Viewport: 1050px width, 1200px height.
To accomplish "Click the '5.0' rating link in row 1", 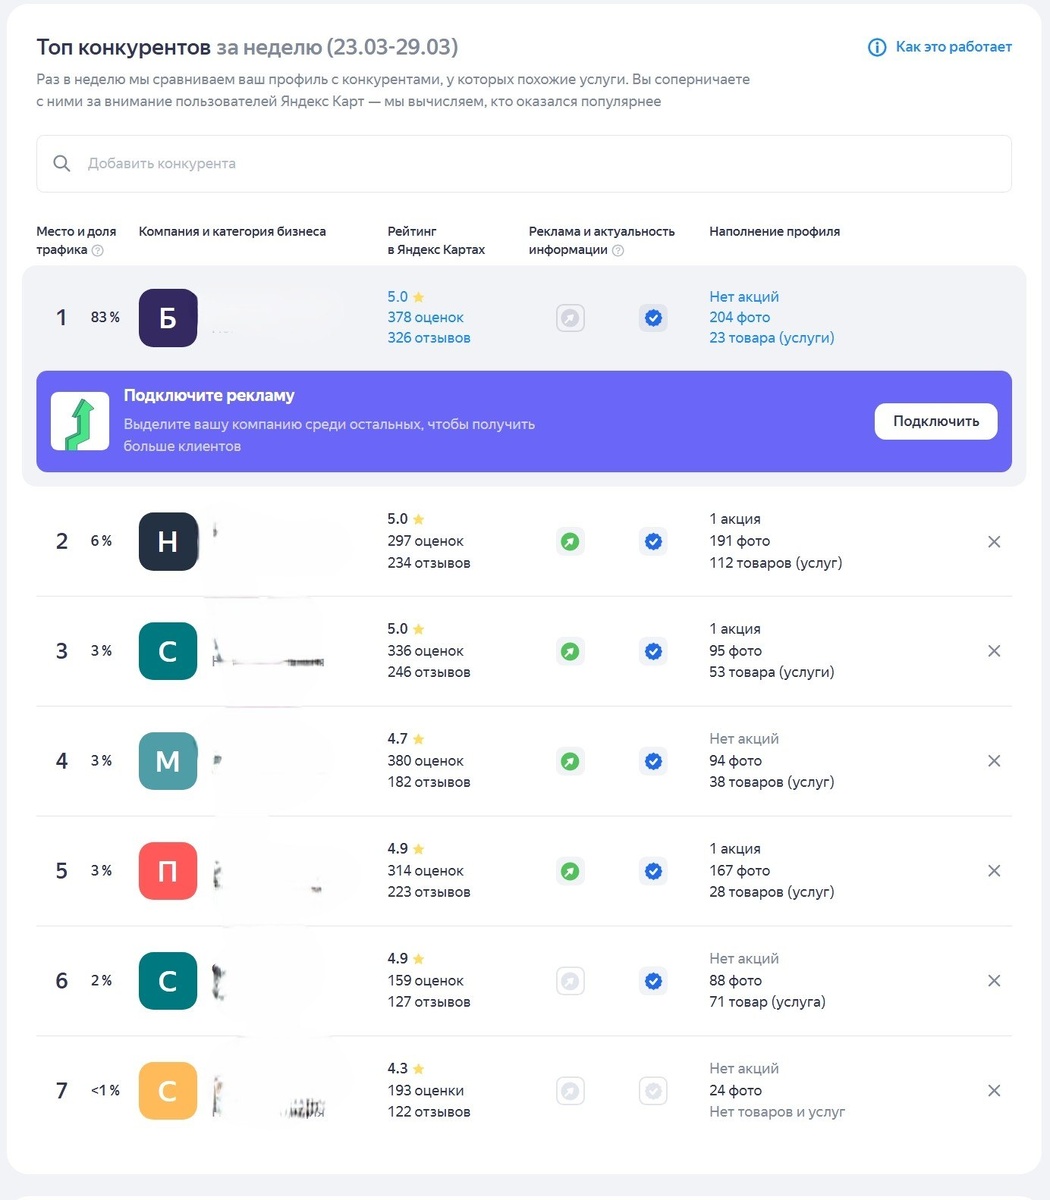I will (x=406, y=297).
